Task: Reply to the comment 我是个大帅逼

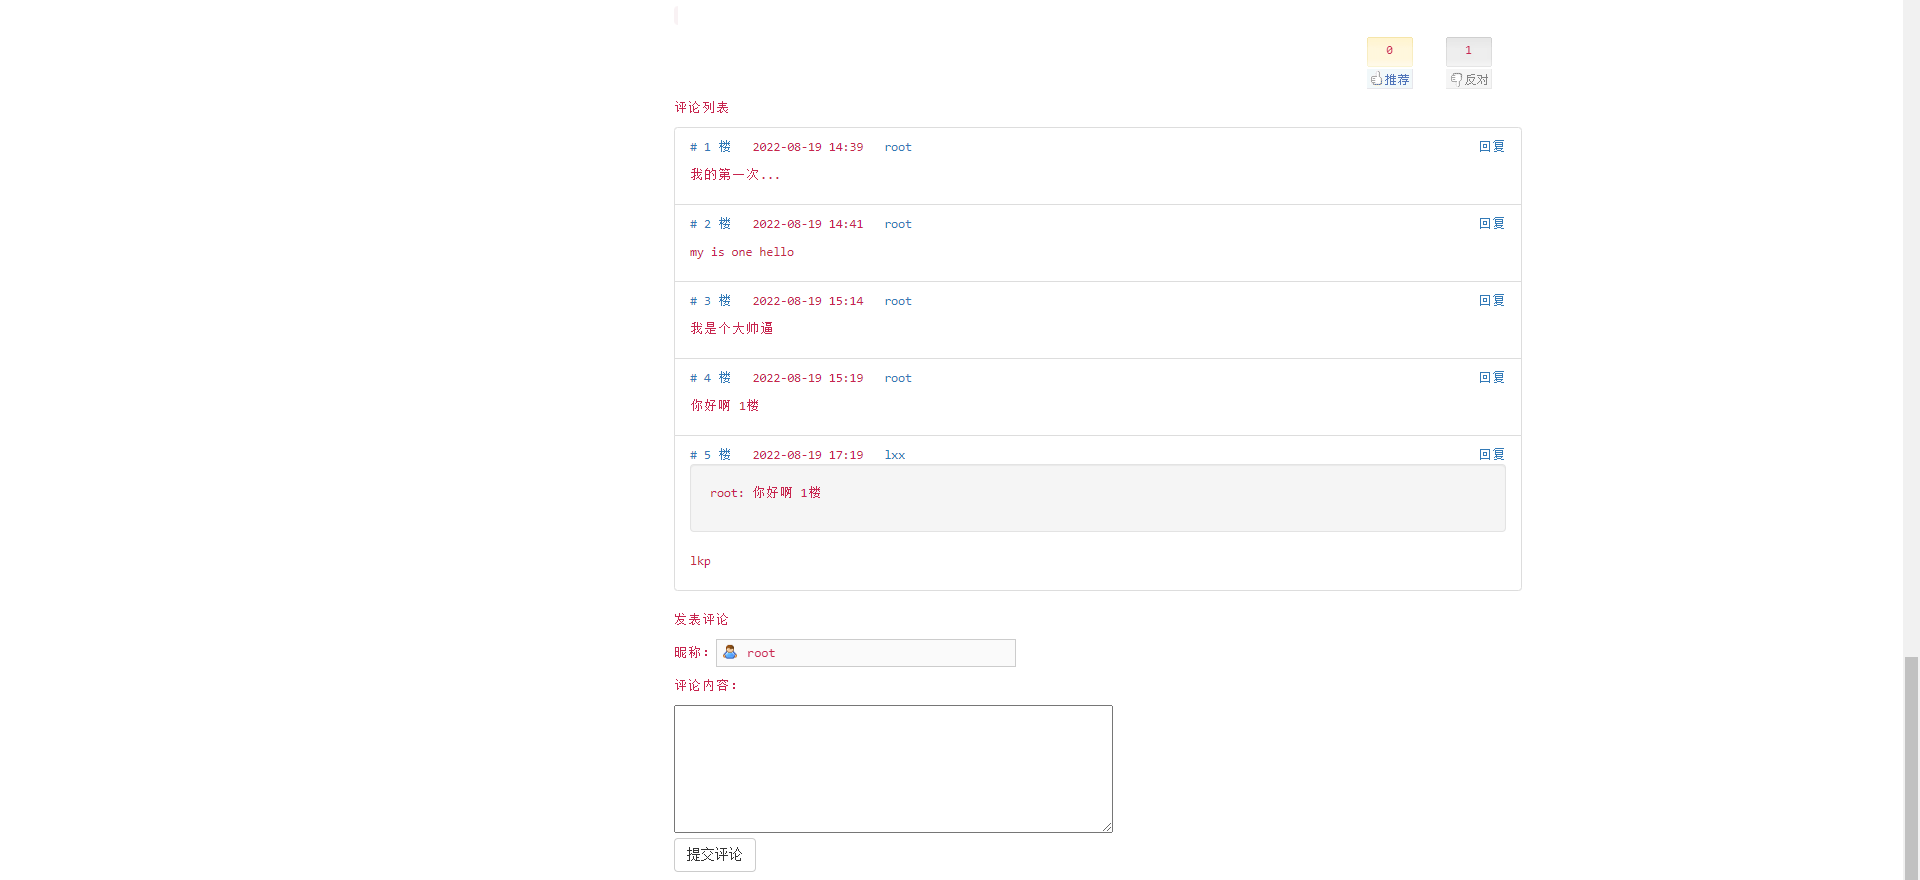Action: pos(1491,301)
